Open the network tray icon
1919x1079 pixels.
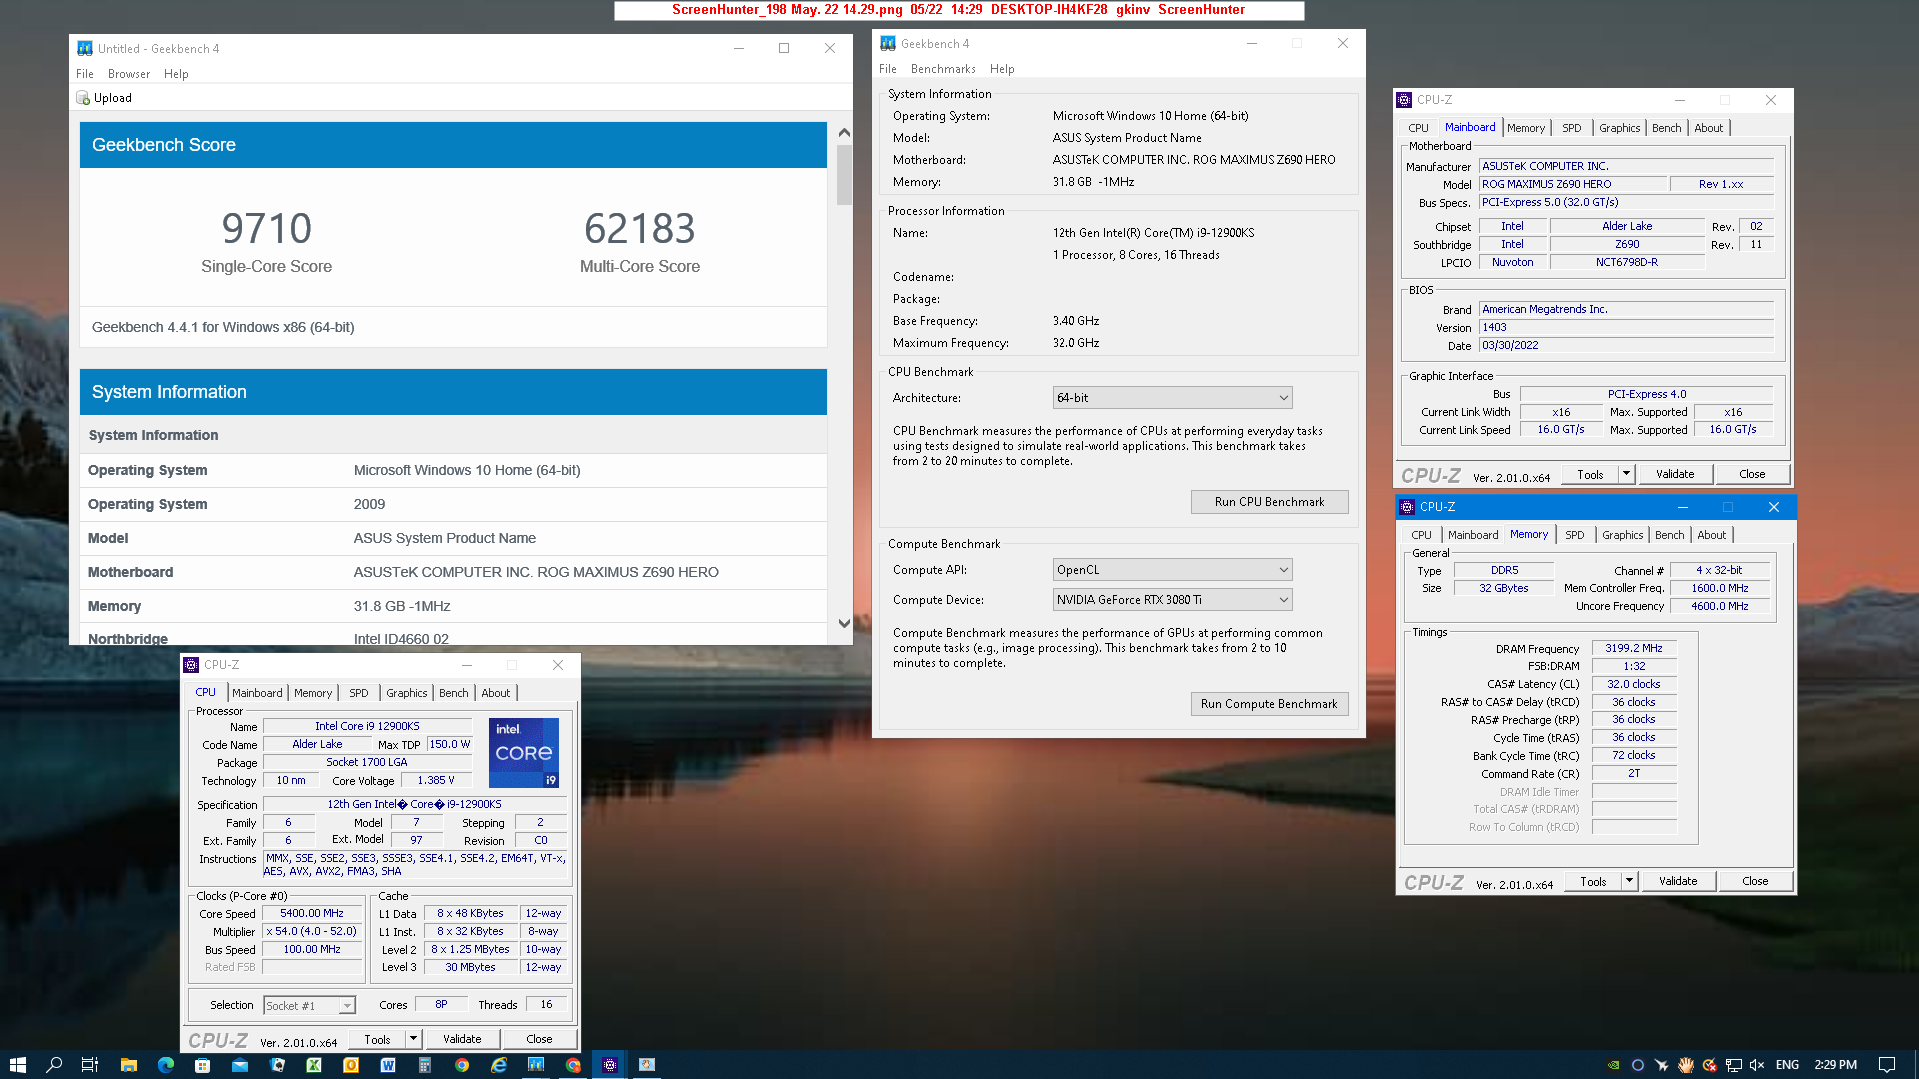[x=1733, y=1065]
